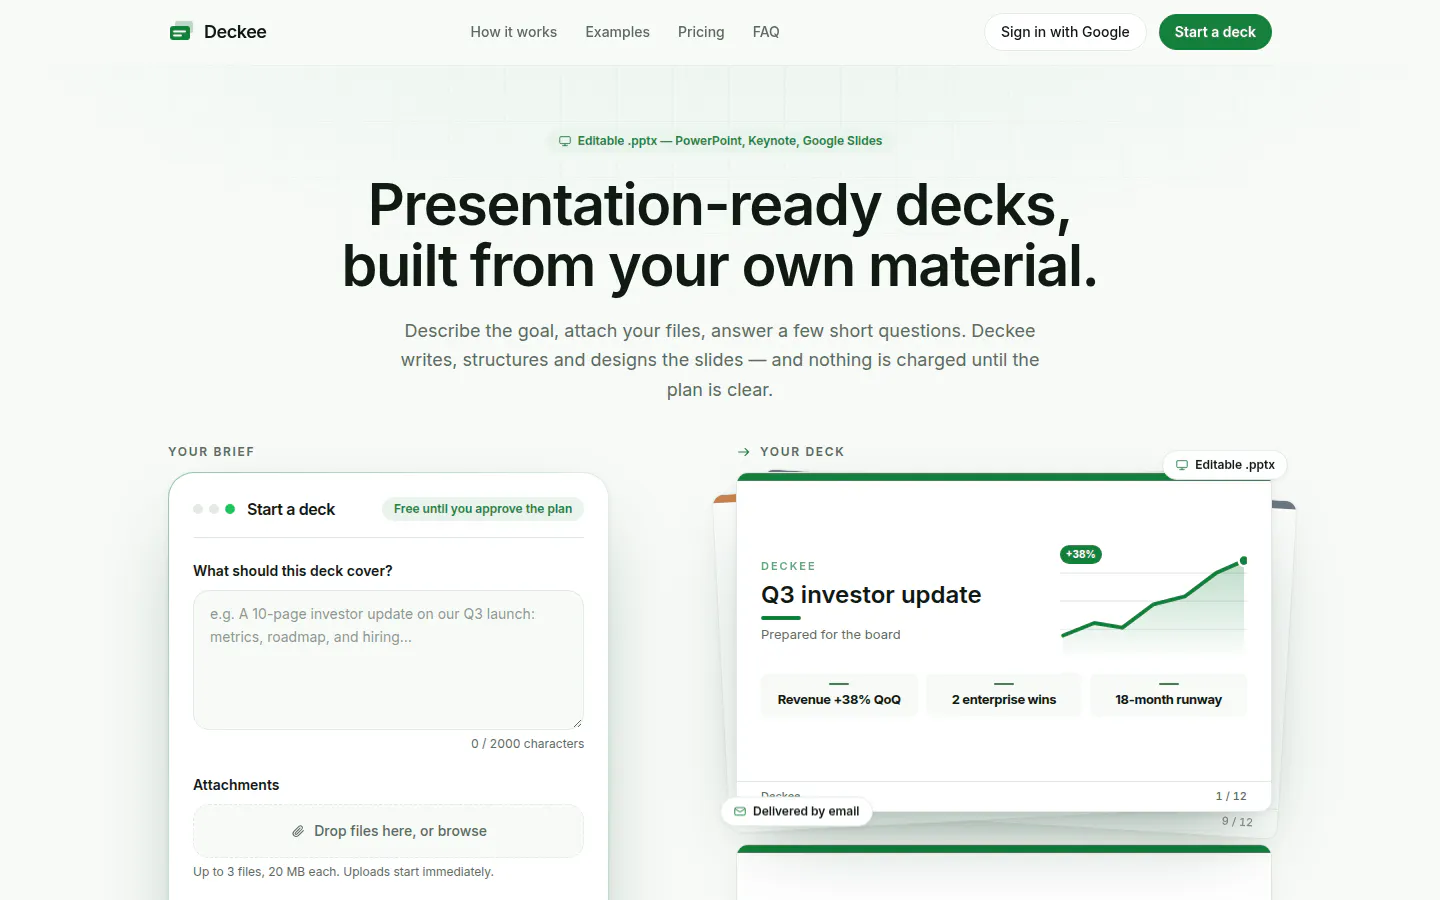1440x900 pixels.
Task: Select the 2 enterprise wins card
Action: 1004,696
